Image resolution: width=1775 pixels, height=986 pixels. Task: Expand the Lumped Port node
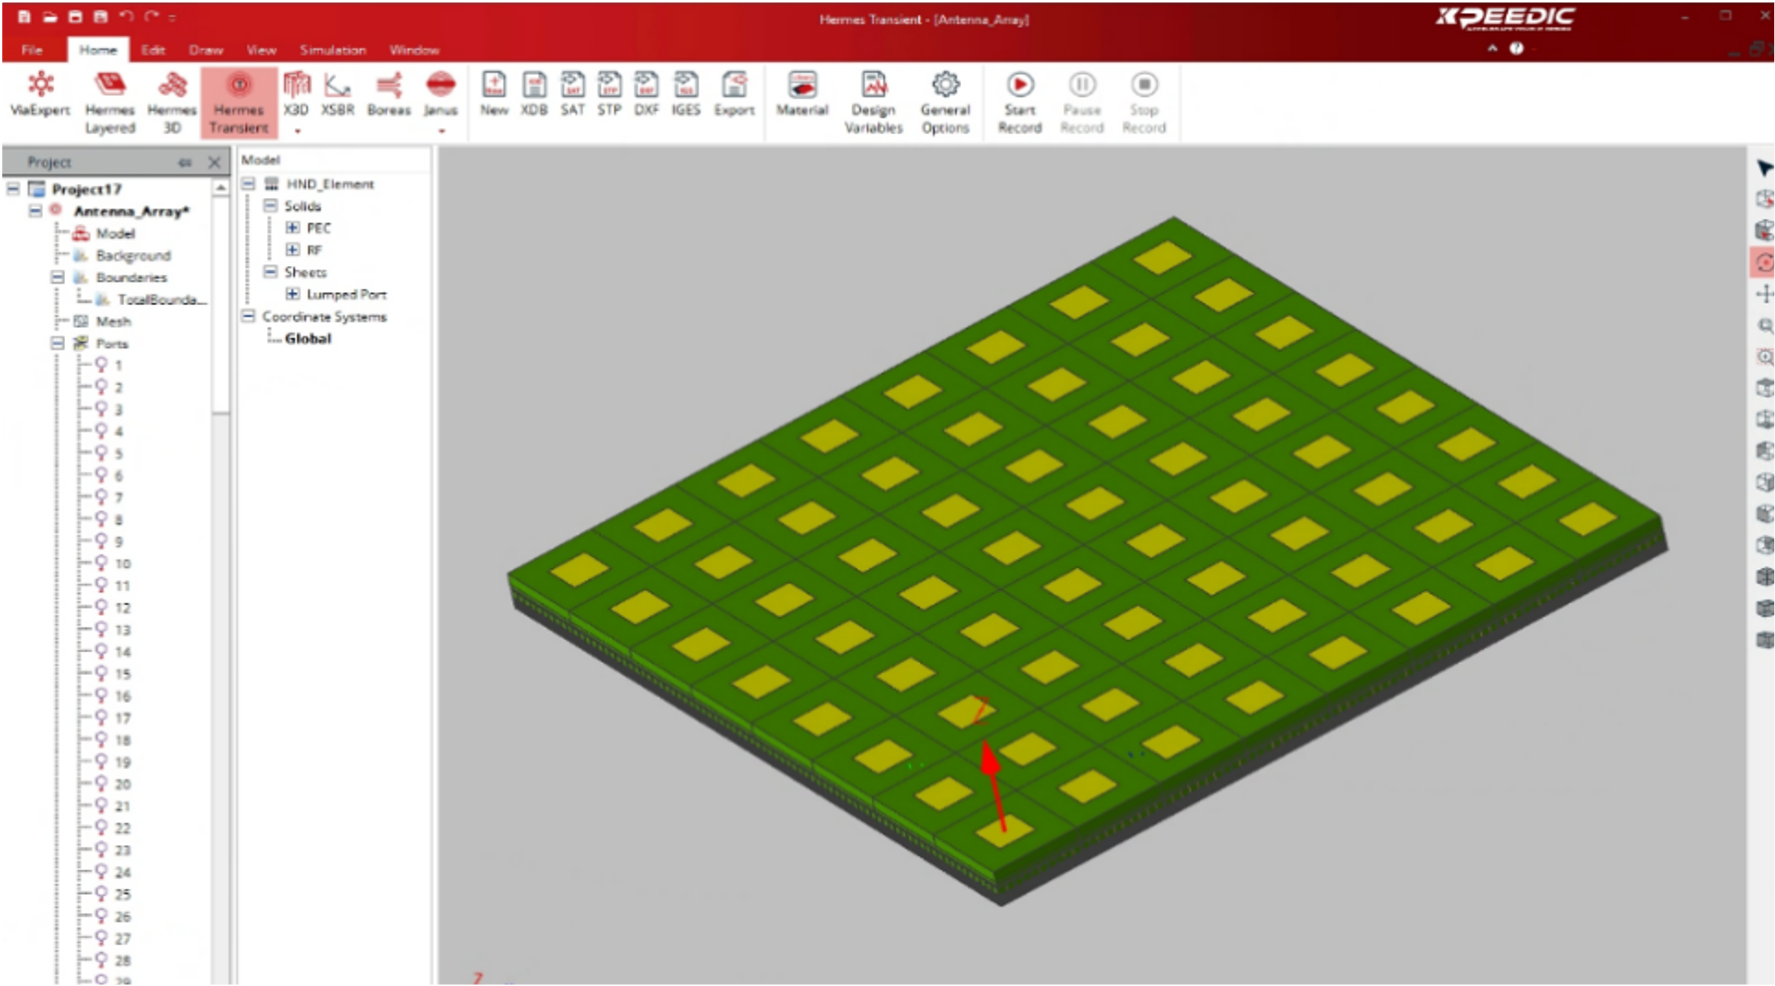(293, 294)
